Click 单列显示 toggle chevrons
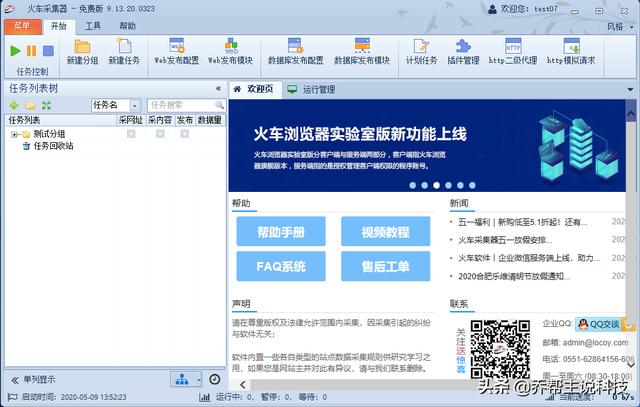This screenshot has height=407, width=640. [x=15, y=380]
